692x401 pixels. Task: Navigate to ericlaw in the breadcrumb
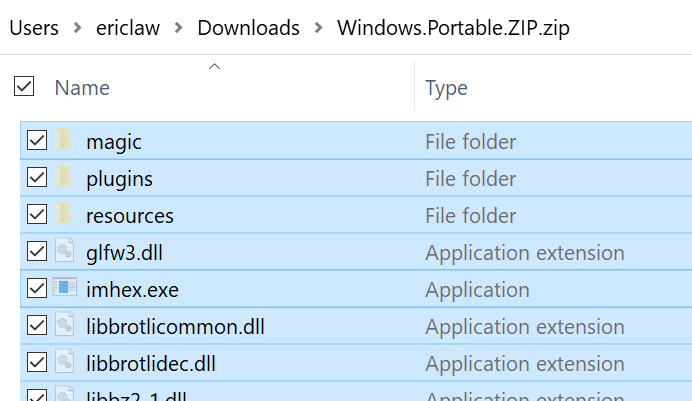[128, 28]
